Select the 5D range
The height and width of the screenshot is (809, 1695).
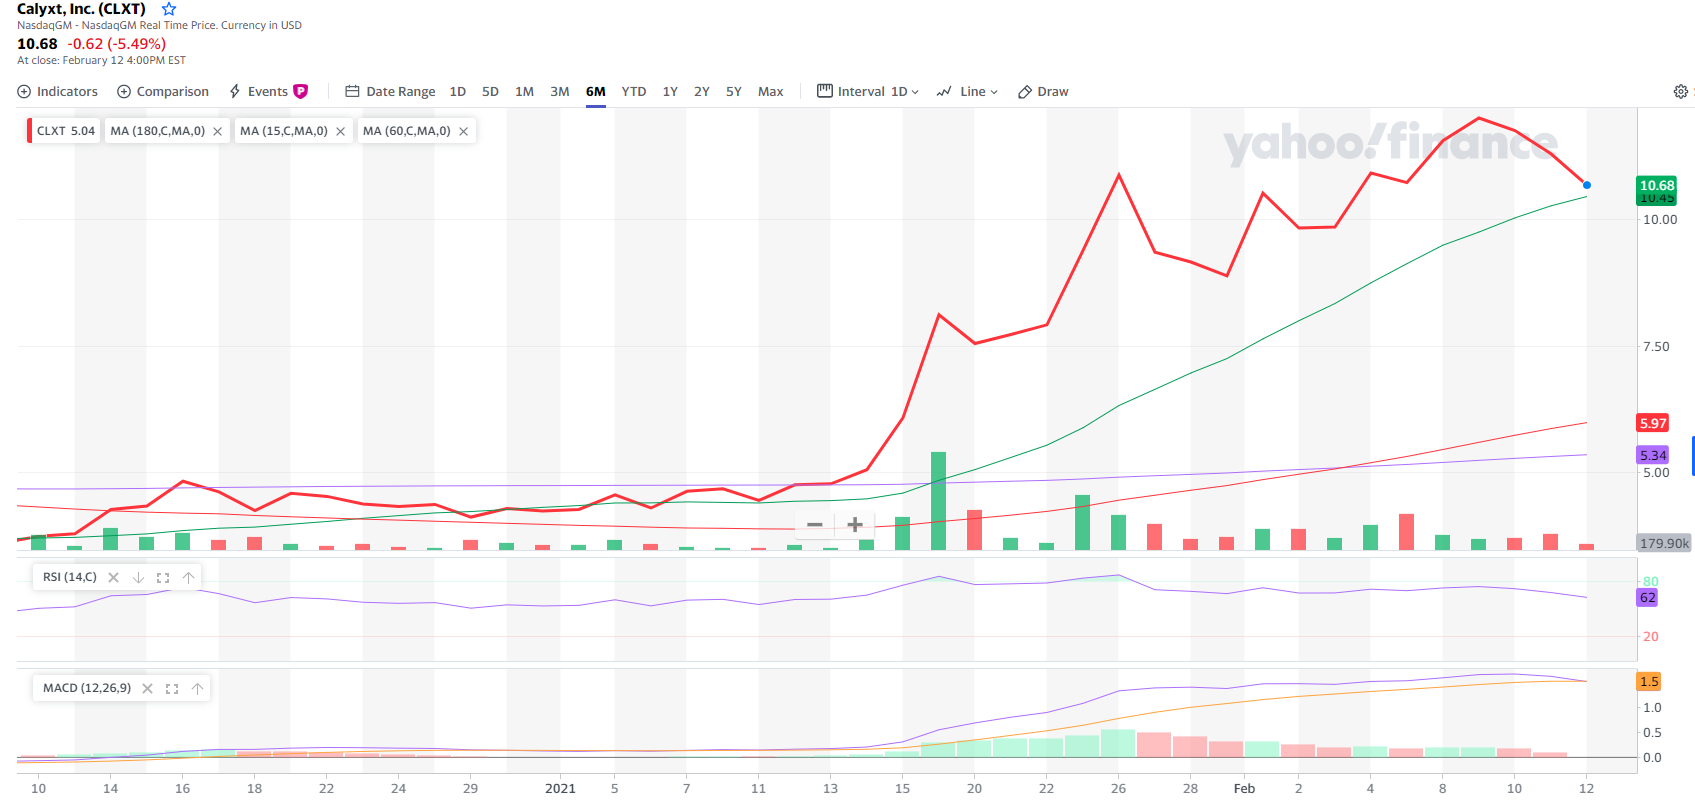[x=490, y=91]
